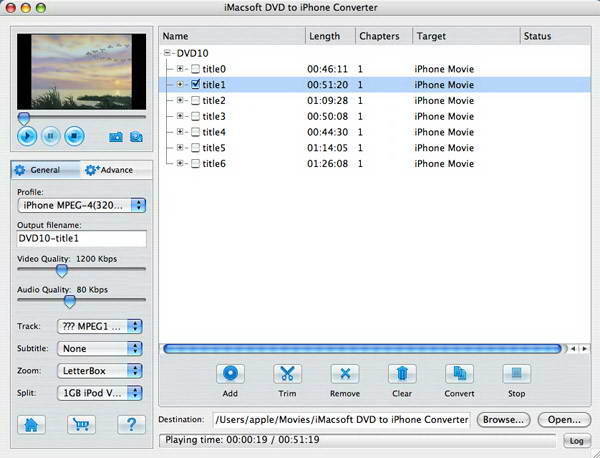
Task: Open the Split dropdown
Action: [x=99, y=393]
